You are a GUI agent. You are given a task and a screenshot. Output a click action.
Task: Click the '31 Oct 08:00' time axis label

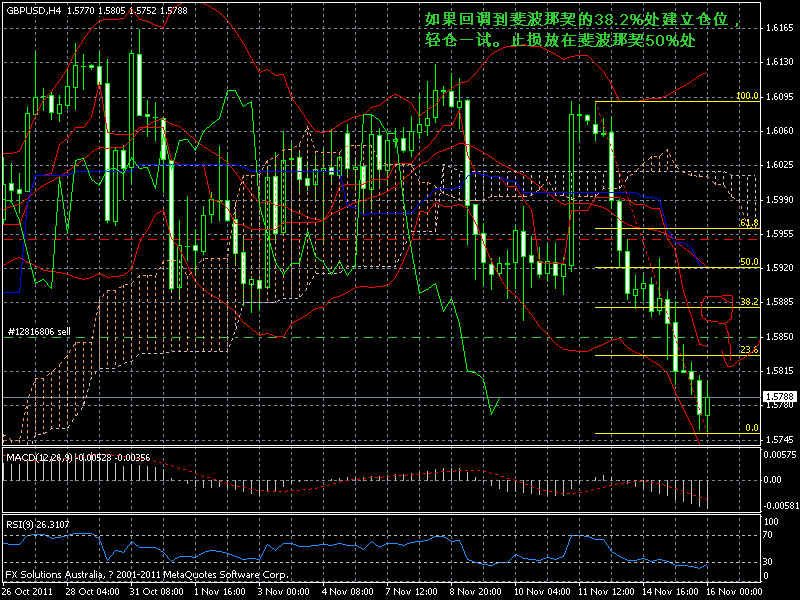coord(157,592)
